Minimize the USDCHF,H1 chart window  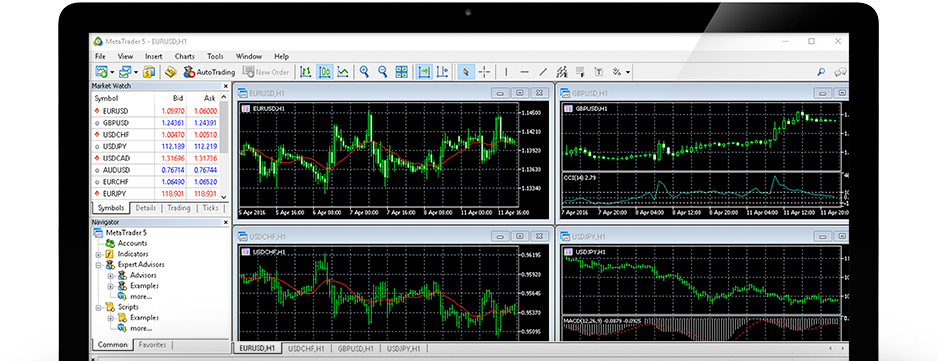point(501,236)
